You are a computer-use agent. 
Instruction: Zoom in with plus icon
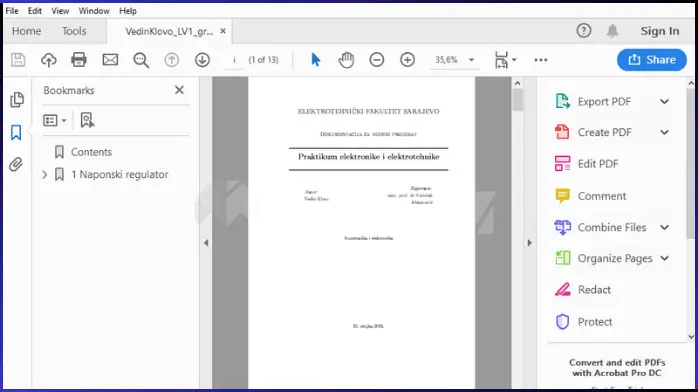(407, 60)
